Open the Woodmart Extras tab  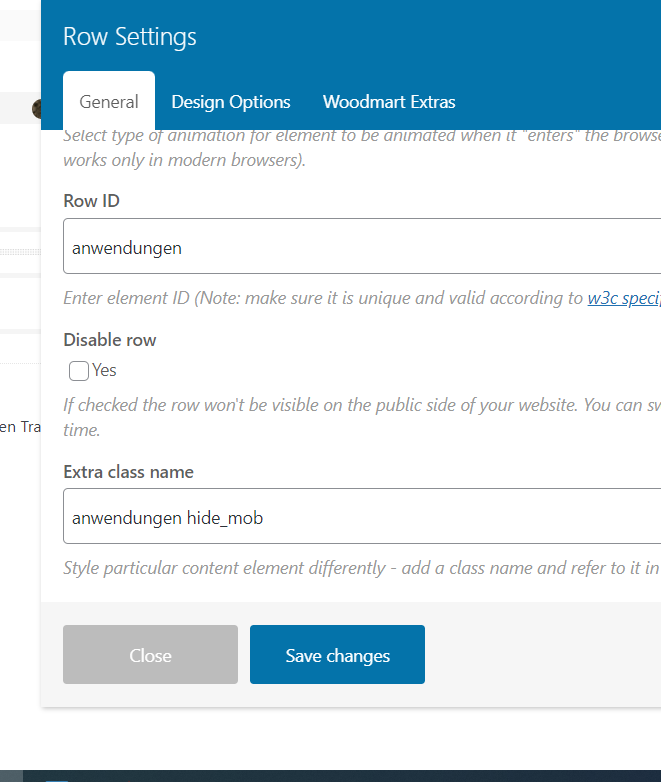click(389, 102)
